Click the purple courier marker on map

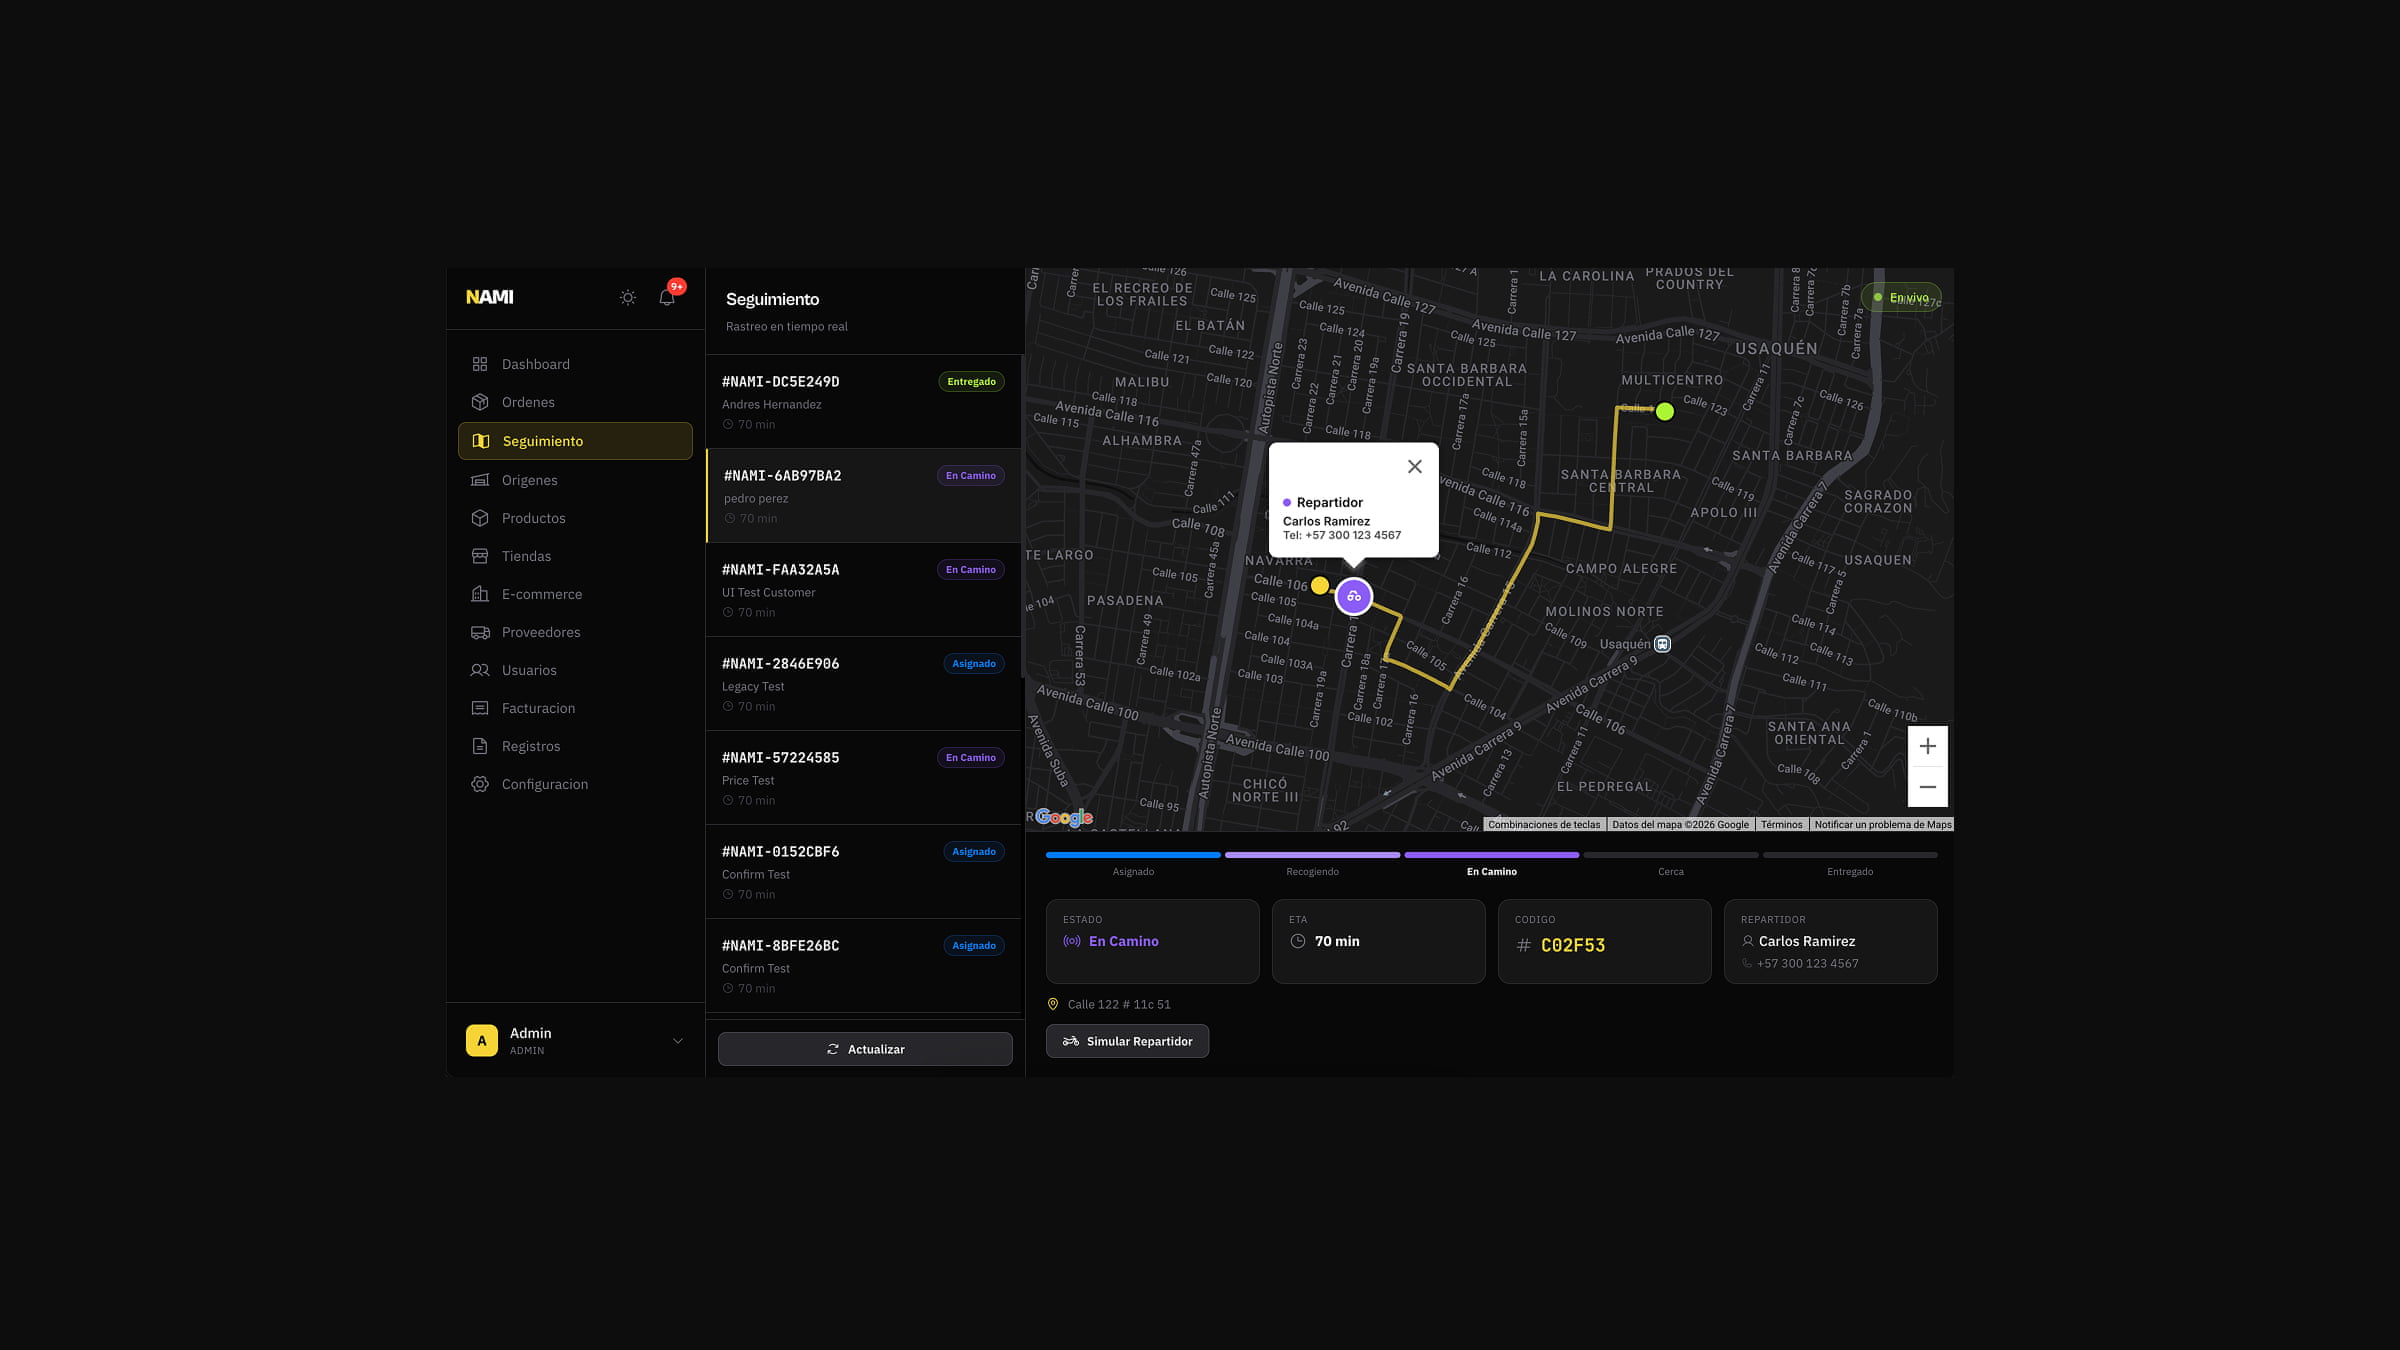(1354, 597)
